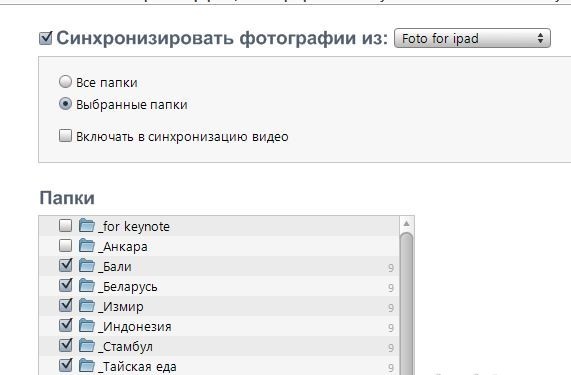
Task: Click the Папки section heading
Action: [x=67, y=198]
